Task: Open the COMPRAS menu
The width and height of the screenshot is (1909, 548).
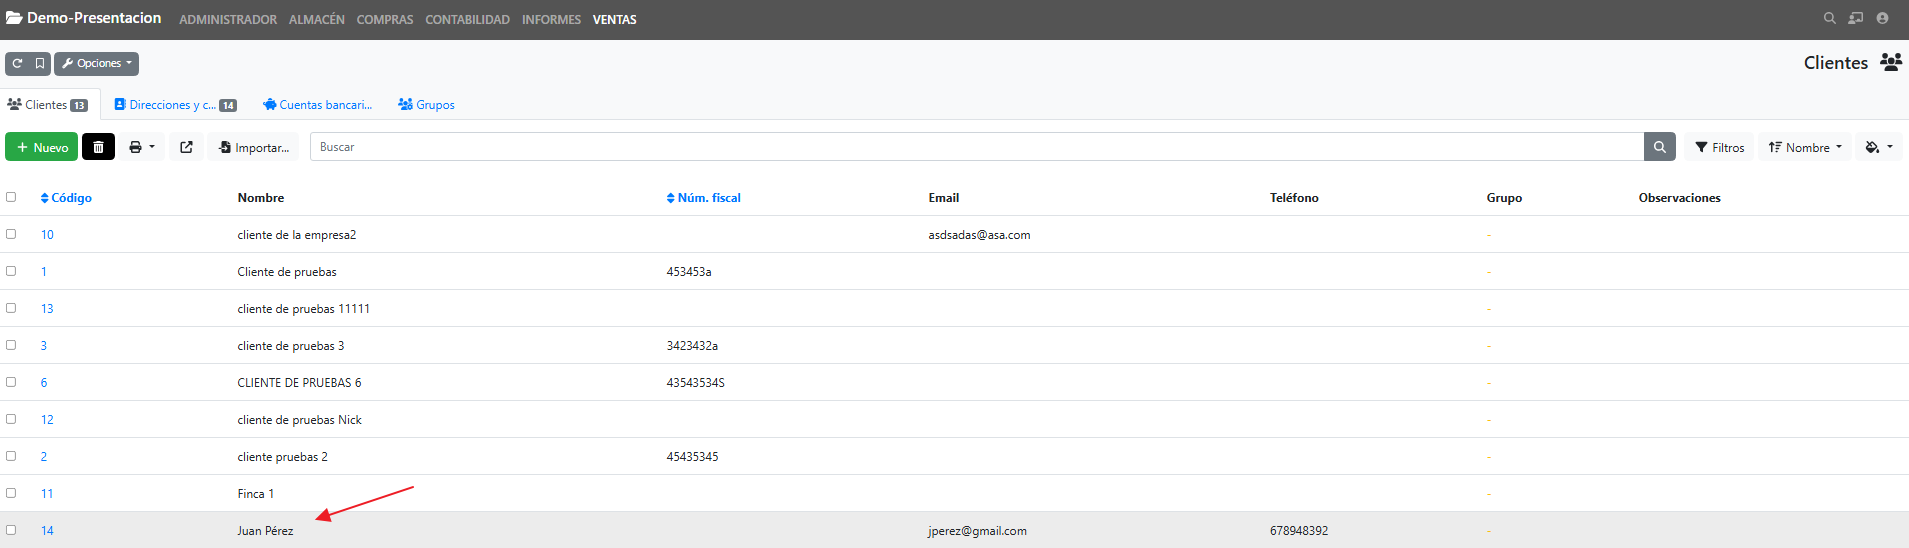Action: tap(385, 20)
